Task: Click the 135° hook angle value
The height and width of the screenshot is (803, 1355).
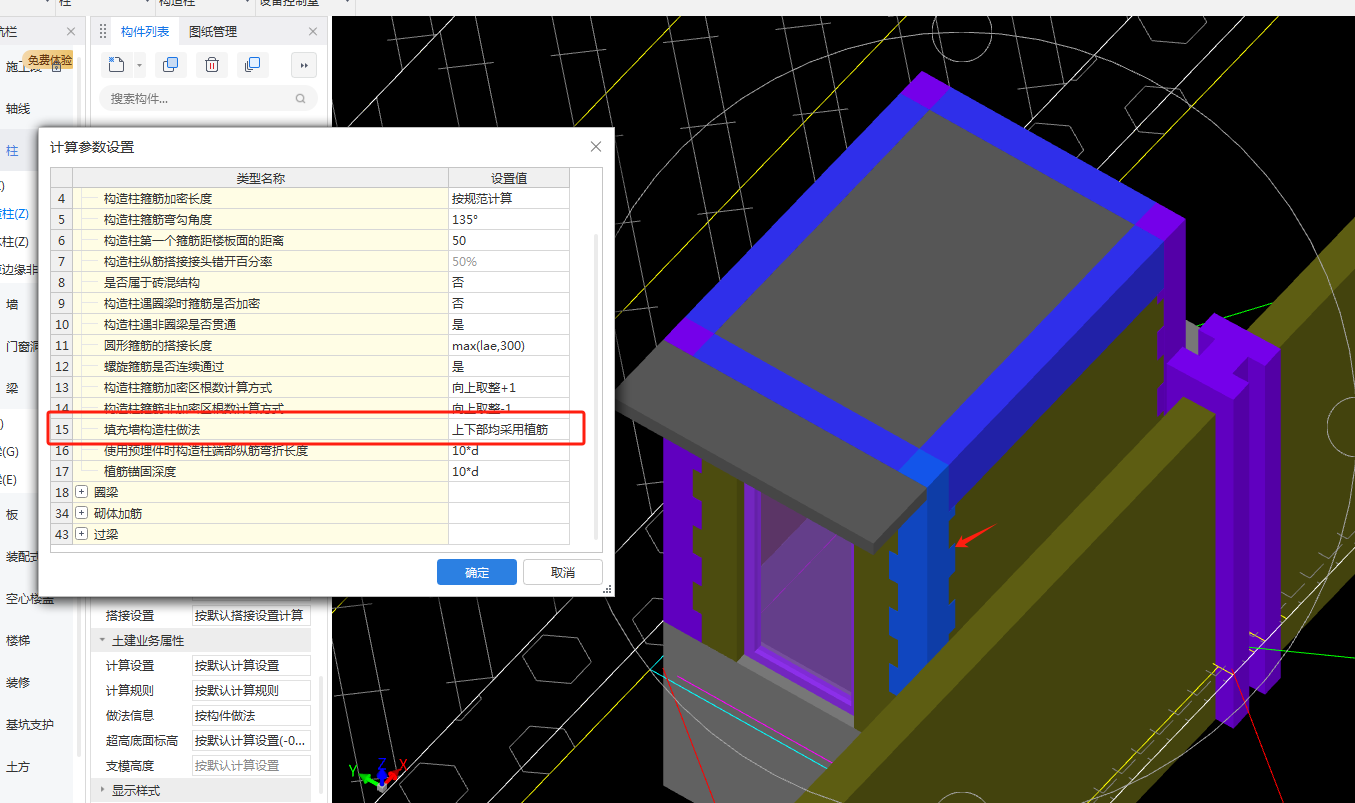Action: coord(509,219)
